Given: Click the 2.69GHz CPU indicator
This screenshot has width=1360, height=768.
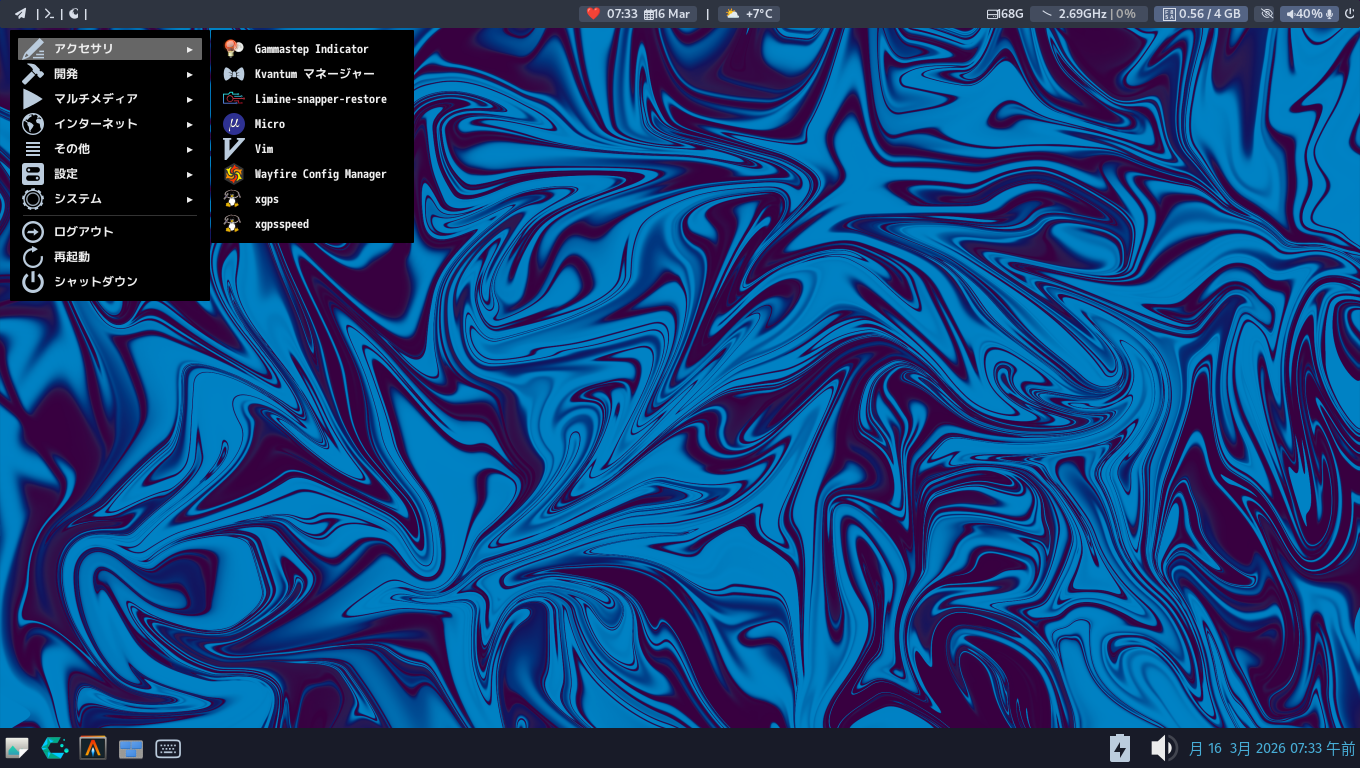Looking at the screenshot, I should pyautogui.click(x=1088, y=14).
